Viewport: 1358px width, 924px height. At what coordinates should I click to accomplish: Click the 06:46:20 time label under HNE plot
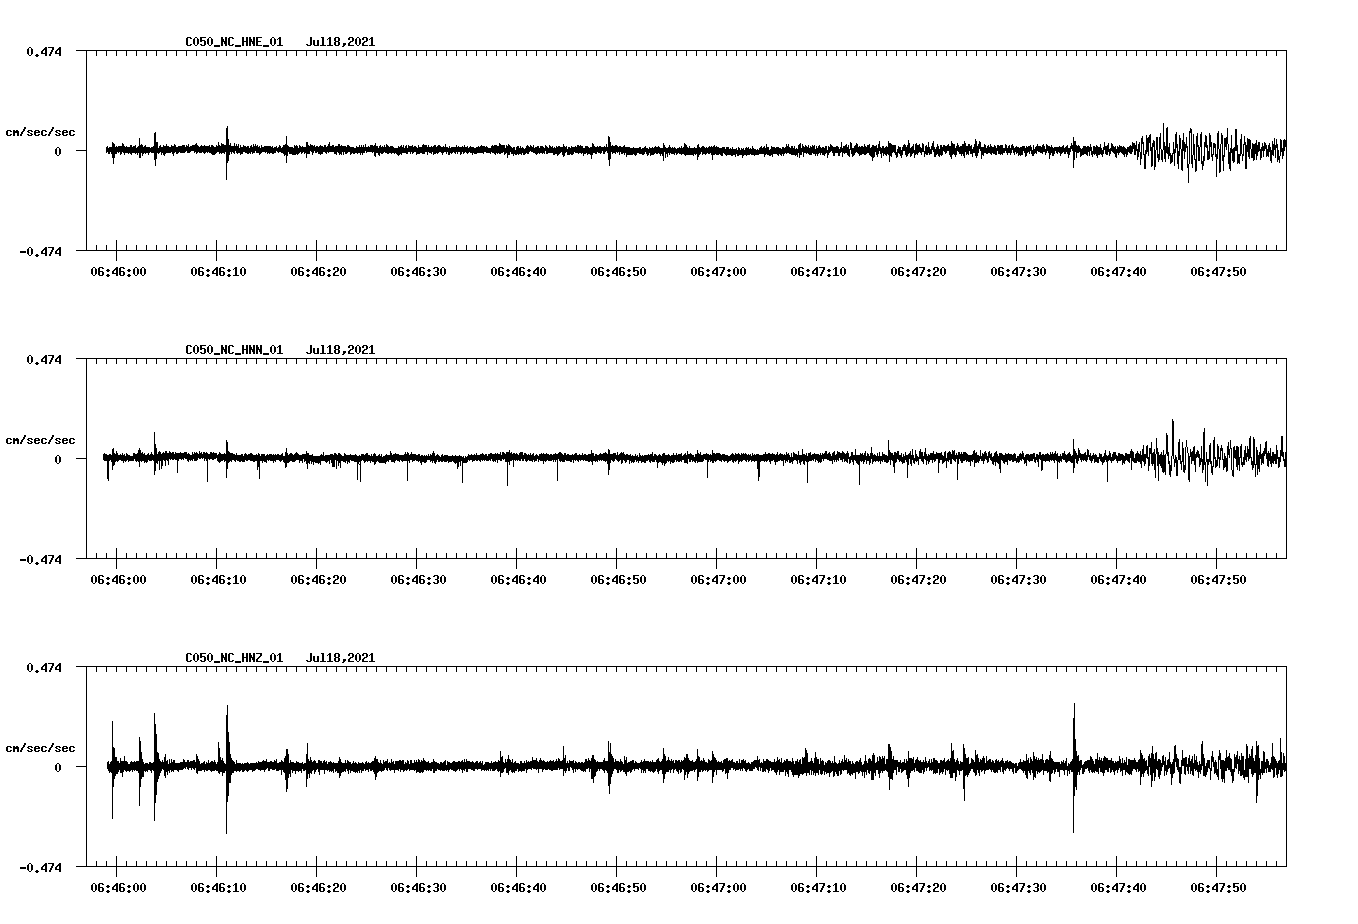[318, 272]
